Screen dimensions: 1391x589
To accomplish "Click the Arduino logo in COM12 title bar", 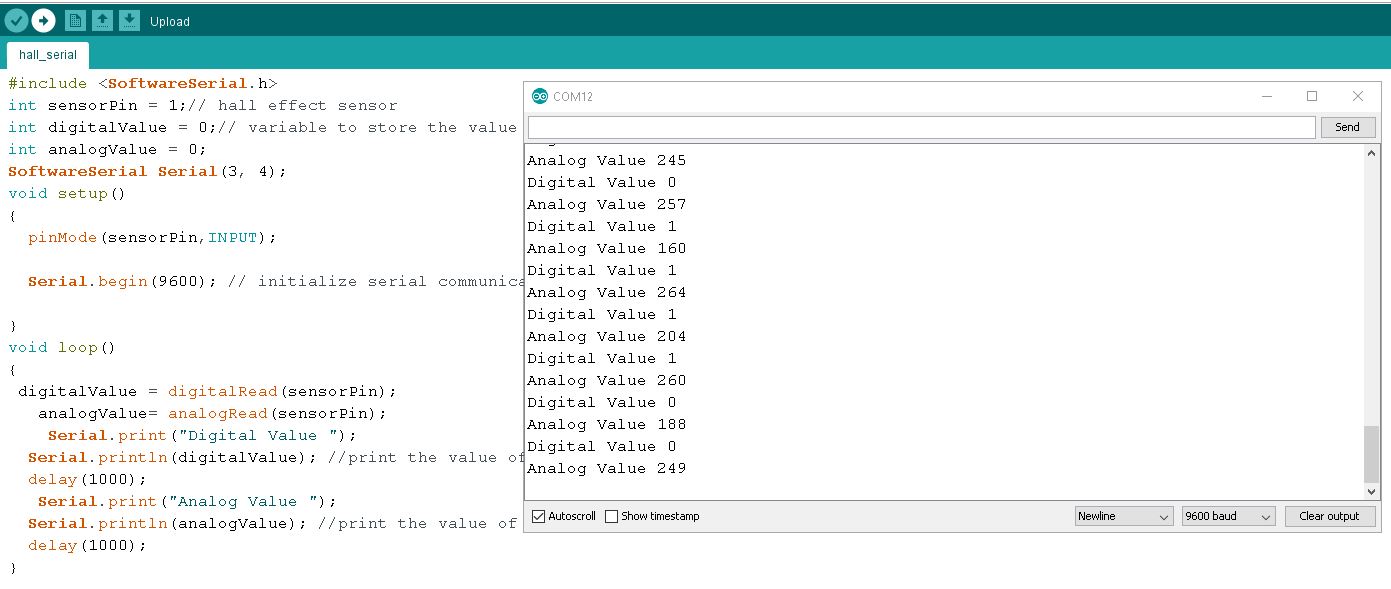I will (x=540, y=97).
